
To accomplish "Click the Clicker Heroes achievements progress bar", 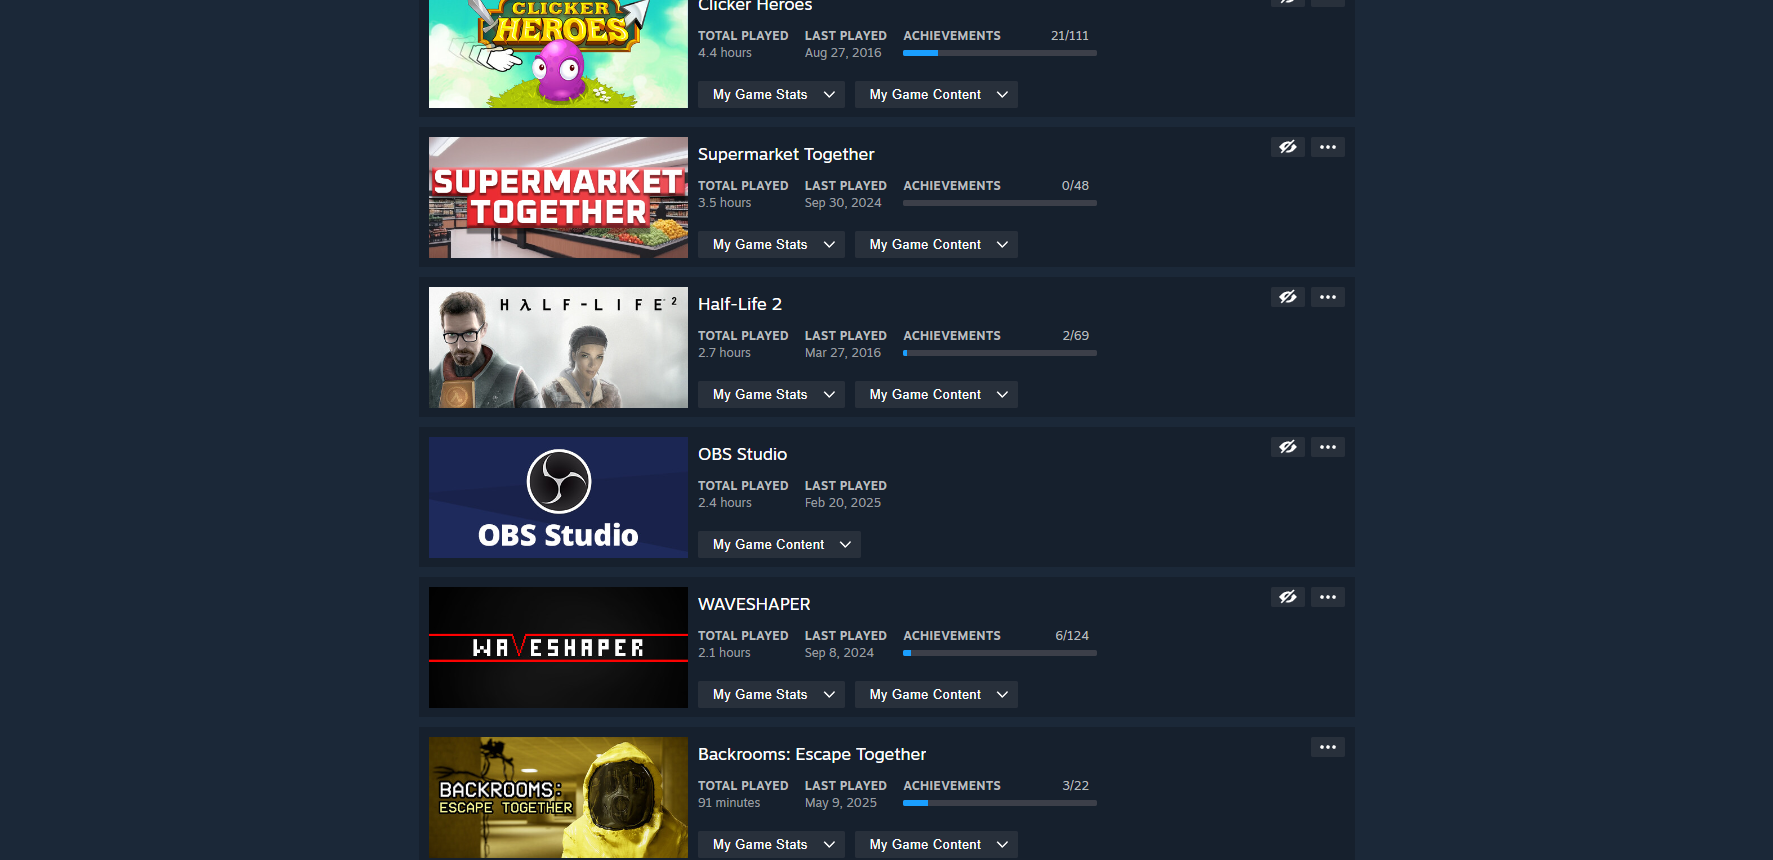I will [x=1000, y=53].
